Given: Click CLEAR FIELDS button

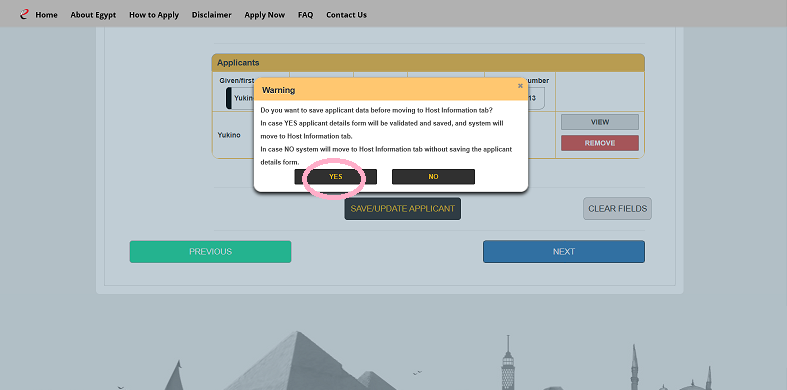Looking at the screenshot, I should point(617,208).
